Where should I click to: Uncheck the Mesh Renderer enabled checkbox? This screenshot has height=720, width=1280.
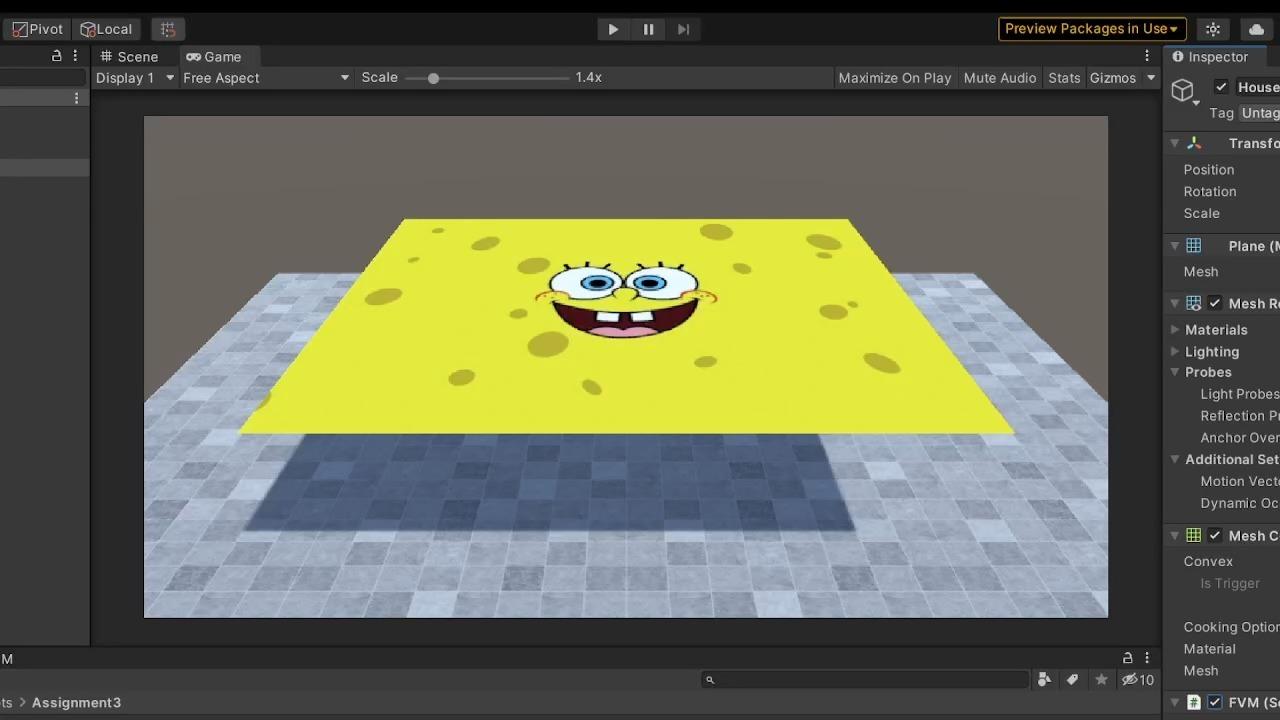1214,303
